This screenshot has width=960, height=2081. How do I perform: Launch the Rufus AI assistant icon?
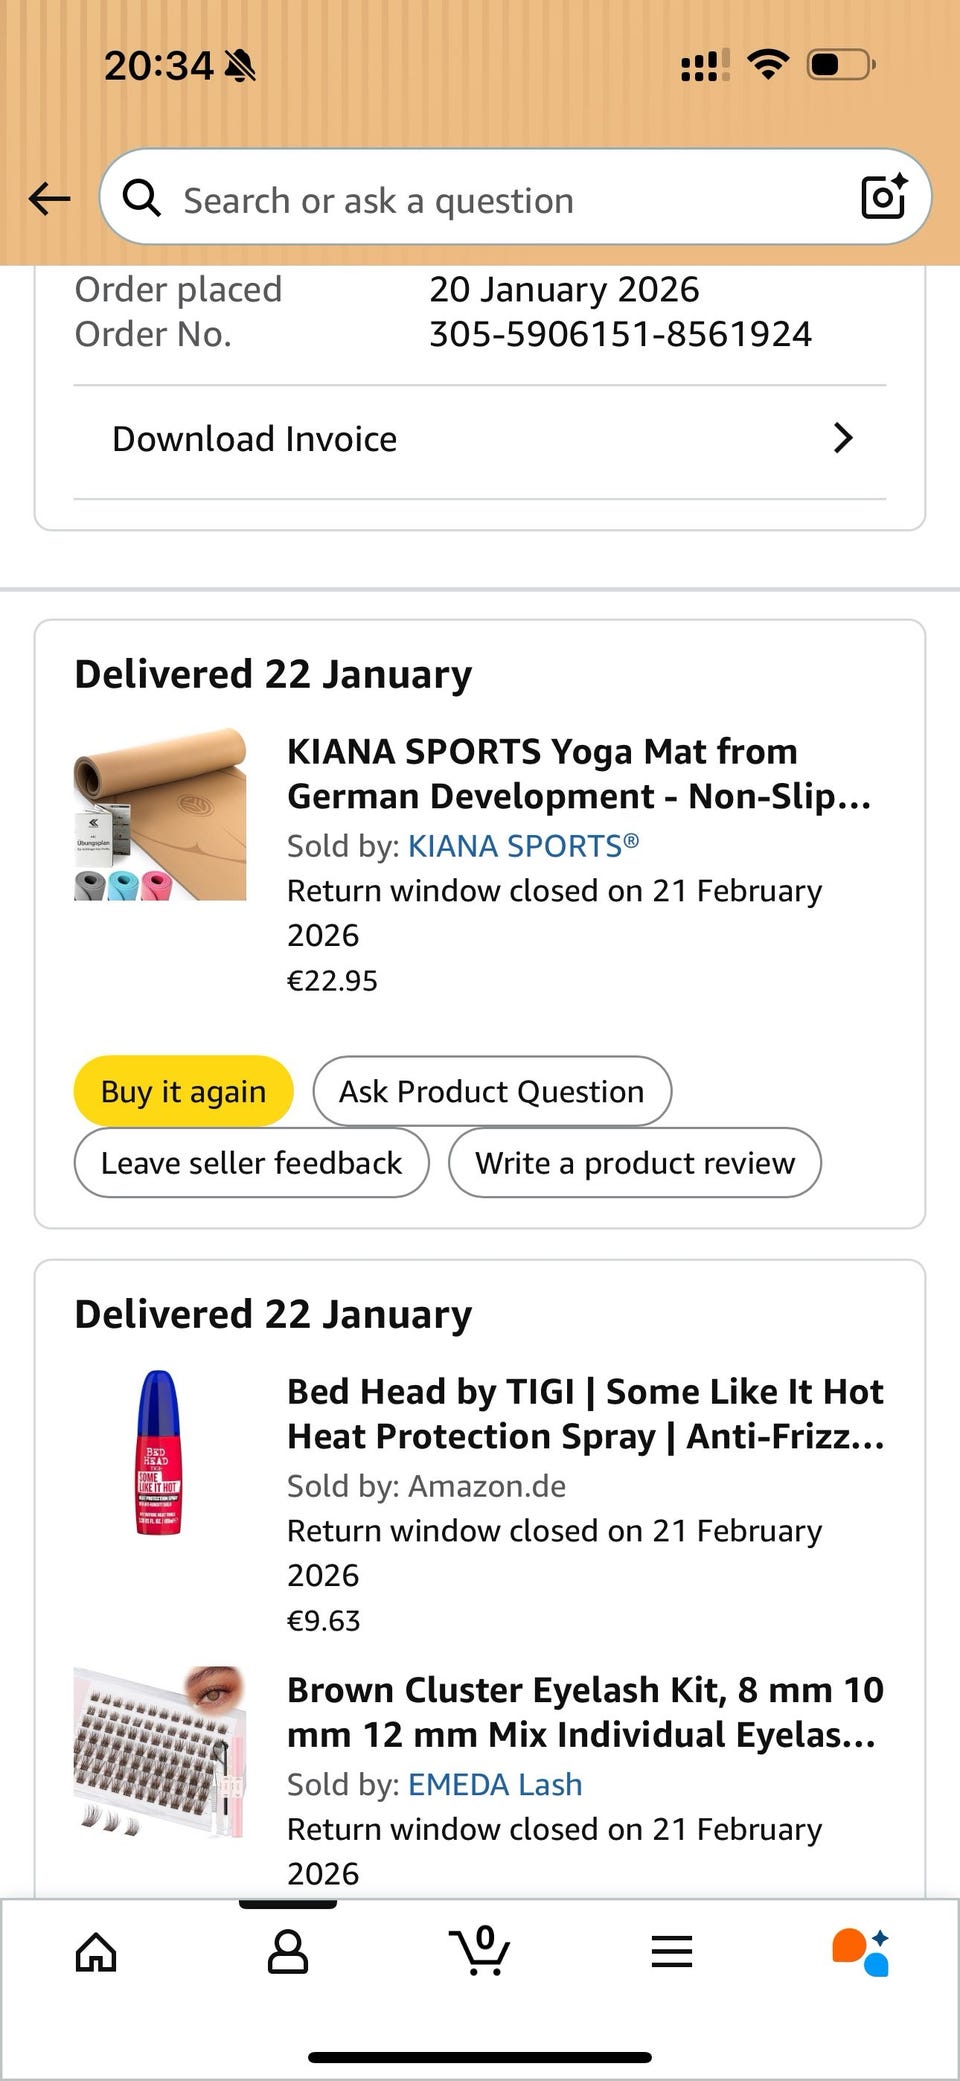pyautogui.click(x=861, y=1951)
